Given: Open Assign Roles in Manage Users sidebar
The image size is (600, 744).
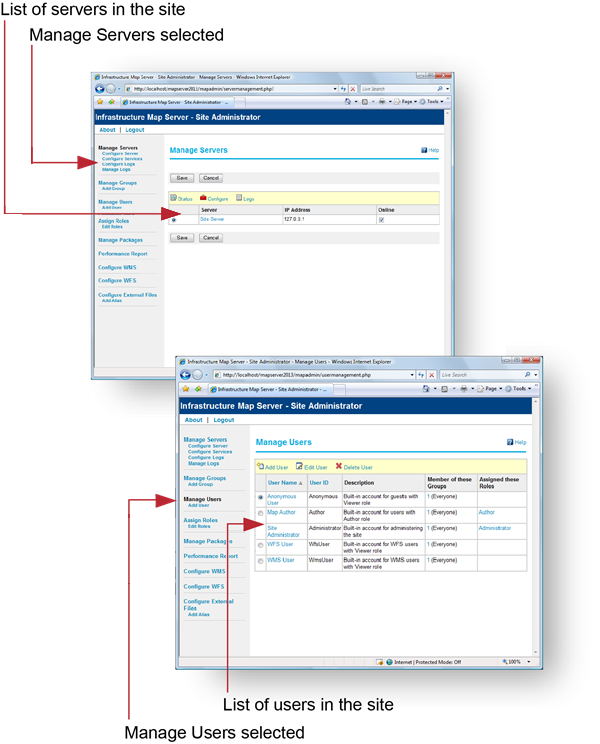Looking at the screenshot, I should click(x=201, y=521).
